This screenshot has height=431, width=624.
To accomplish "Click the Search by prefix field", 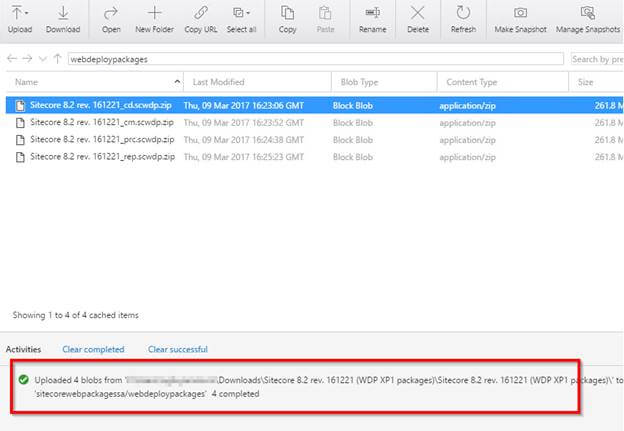I will click(597, 59).
